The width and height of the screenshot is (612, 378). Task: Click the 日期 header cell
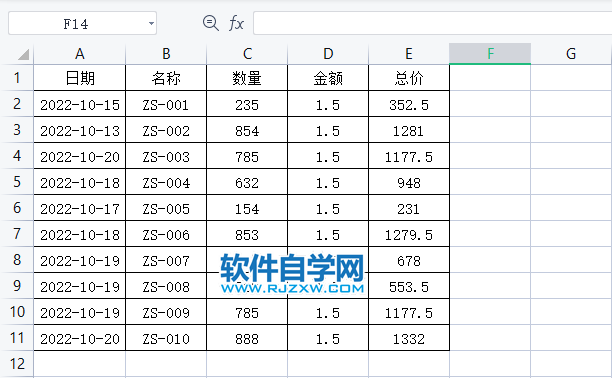(80, 78)
